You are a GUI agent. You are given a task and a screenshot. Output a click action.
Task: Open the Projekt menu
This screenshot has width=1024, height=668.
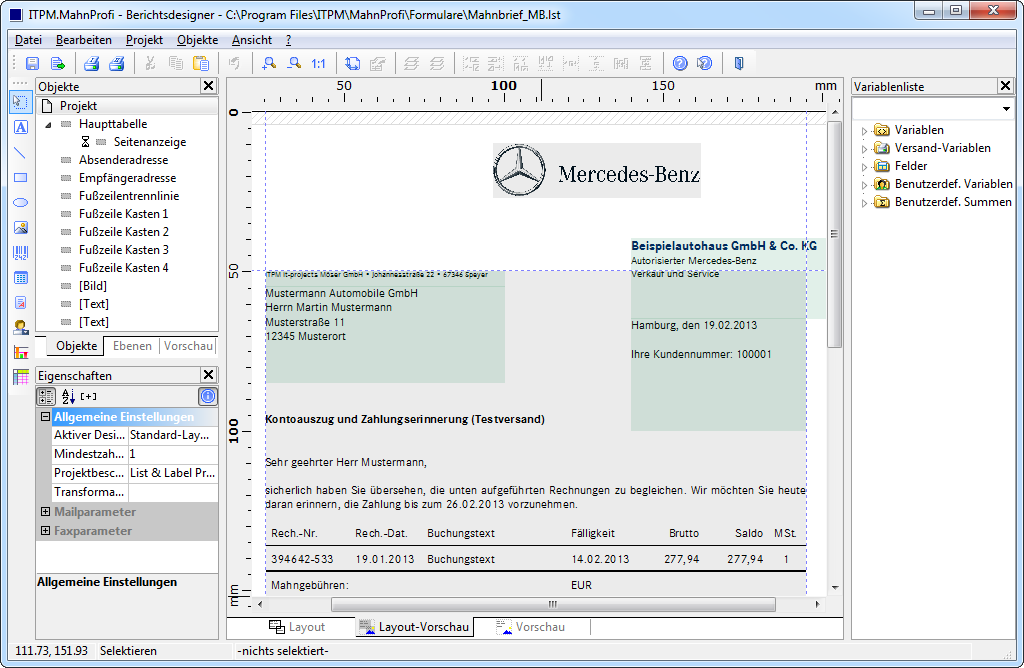tap(144, 40)
